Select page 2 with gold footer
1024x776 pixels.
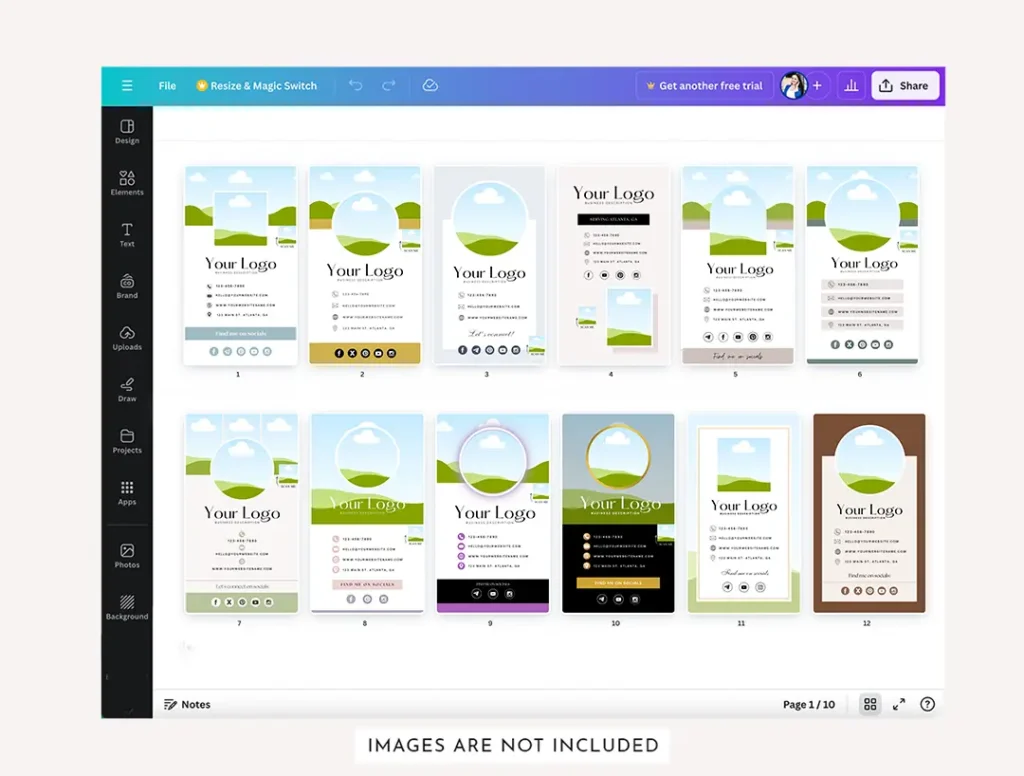pyautogui.click(x=365, y=265)
